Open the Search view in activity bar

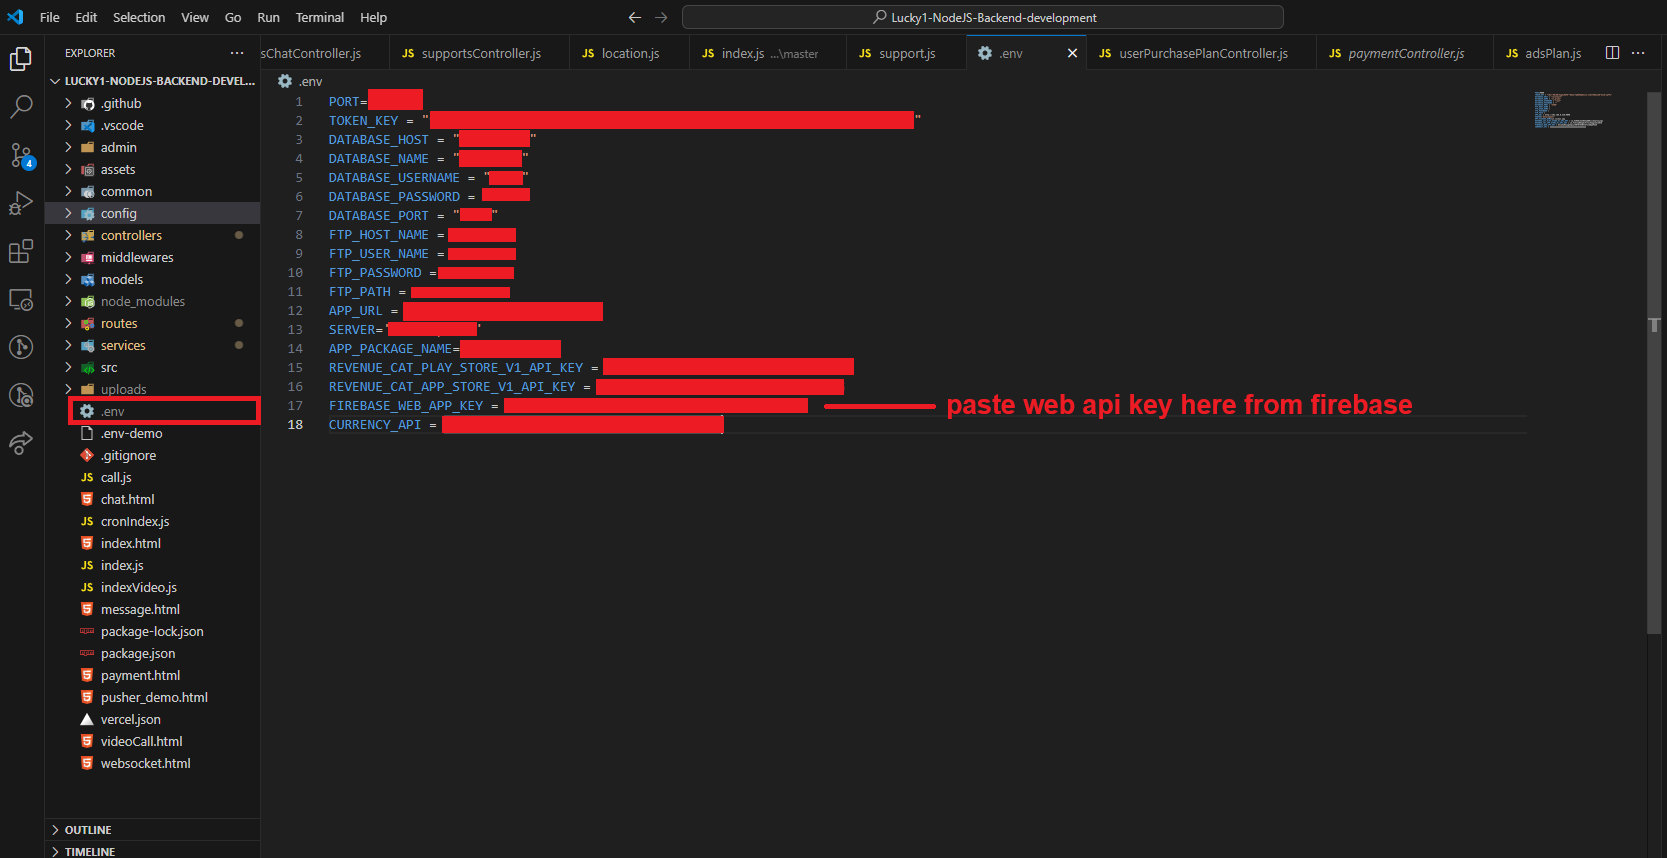(x=21, y=106)
